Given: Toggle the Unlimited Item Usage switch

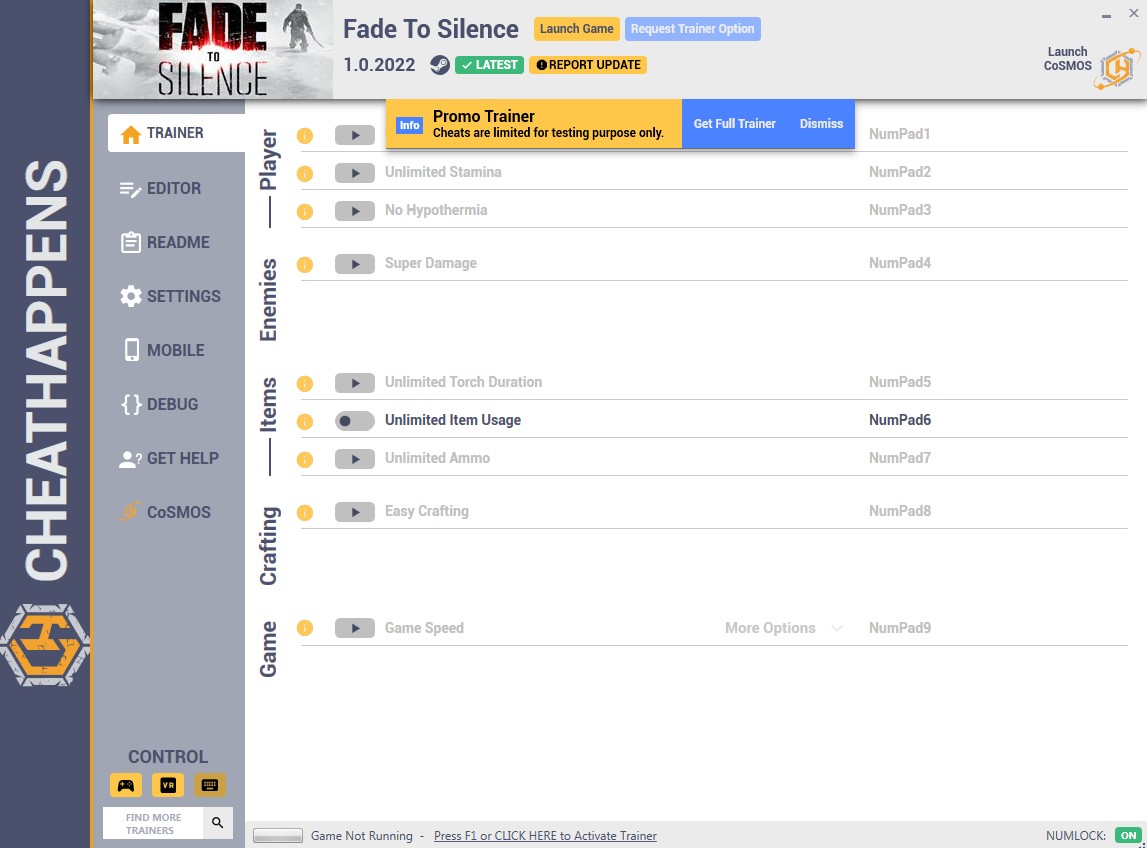Looking at the screenshot, I should click(x=355, y=421).
